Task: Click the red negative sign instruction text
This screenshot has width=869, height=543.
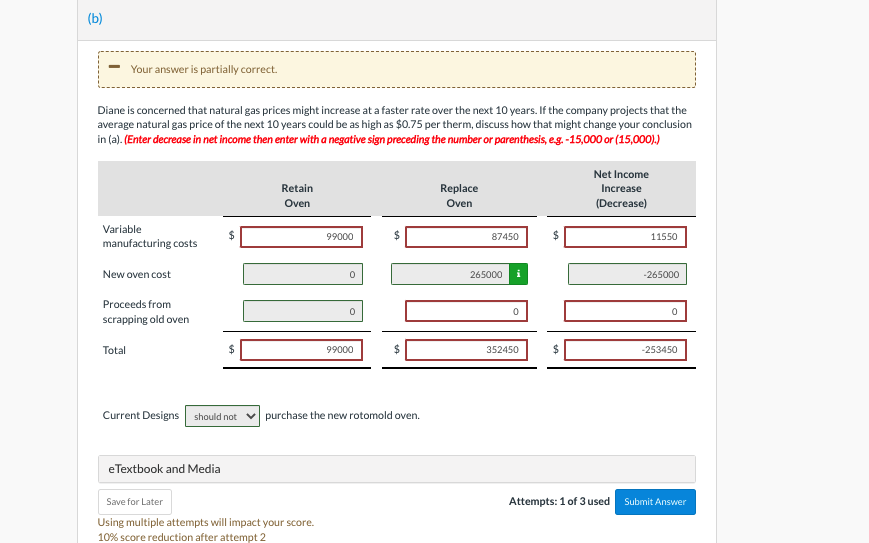Action: click(x=392, y=139)
